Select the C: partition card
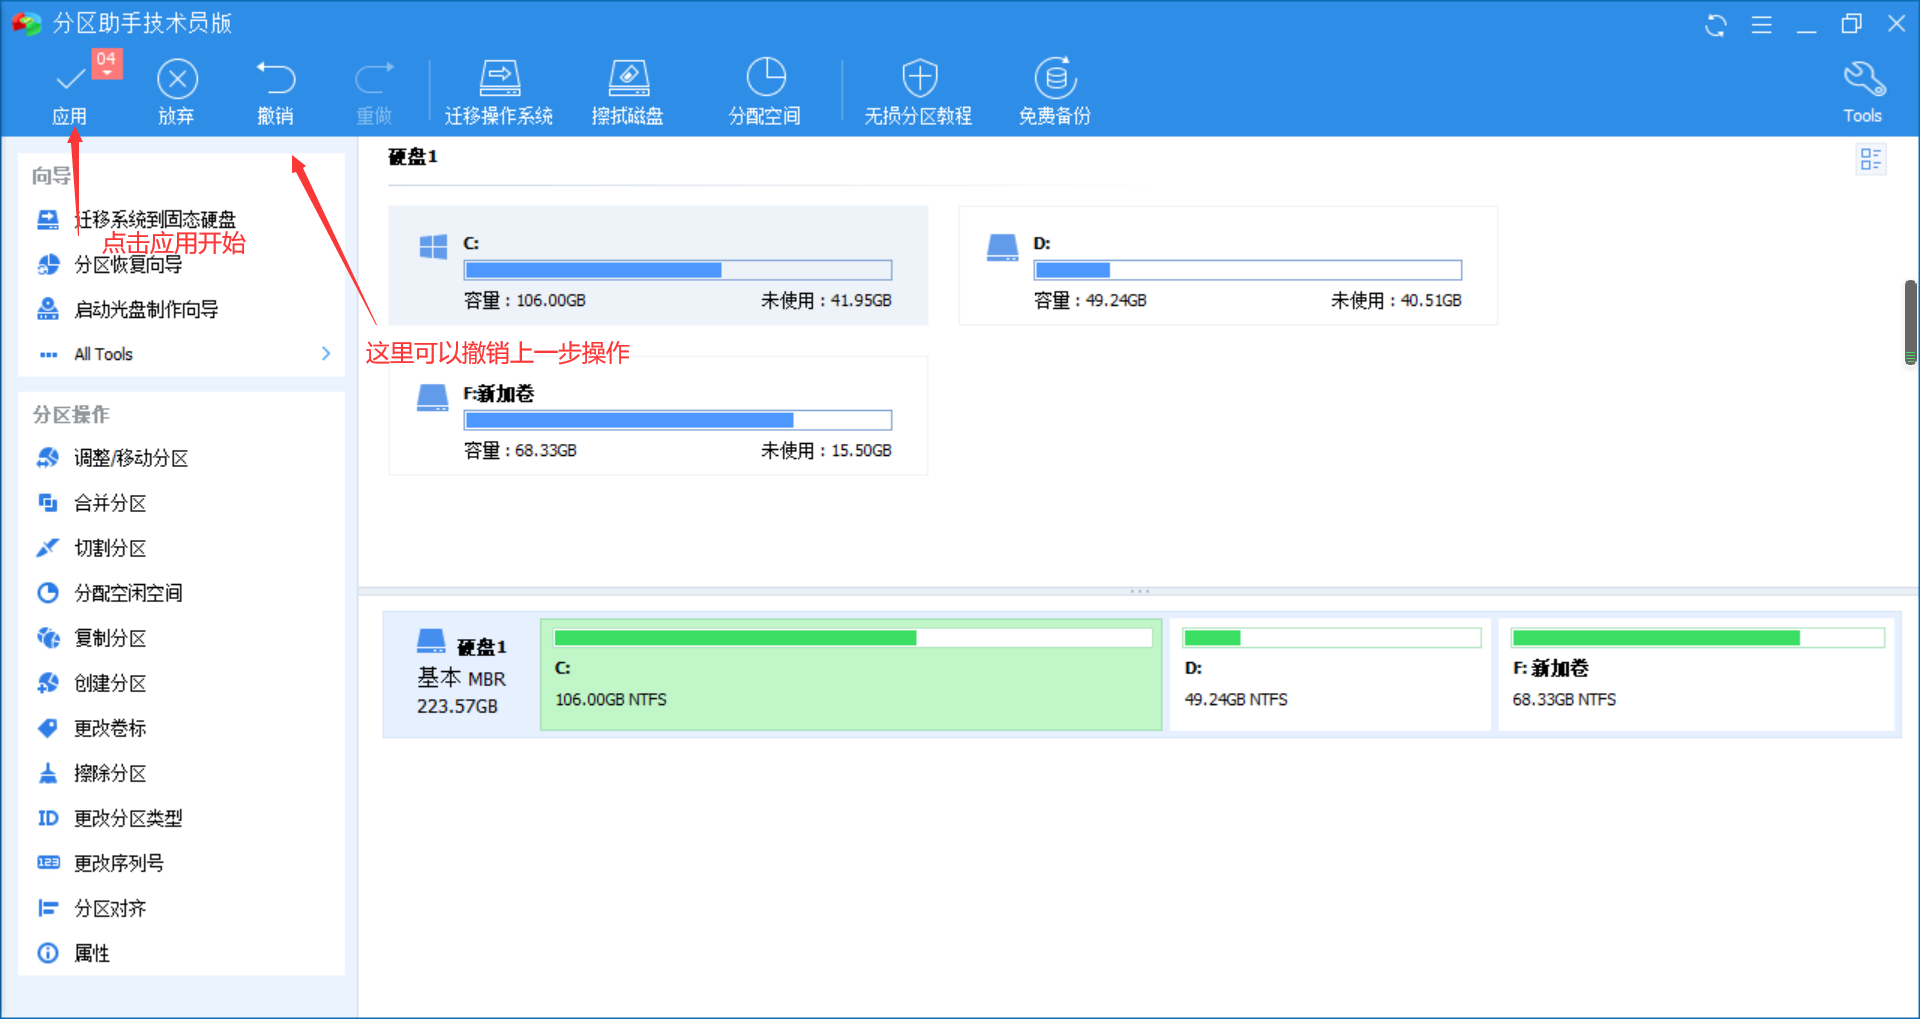The height and width of the screenshot is (1019, 1920). [x=658, y=265]
